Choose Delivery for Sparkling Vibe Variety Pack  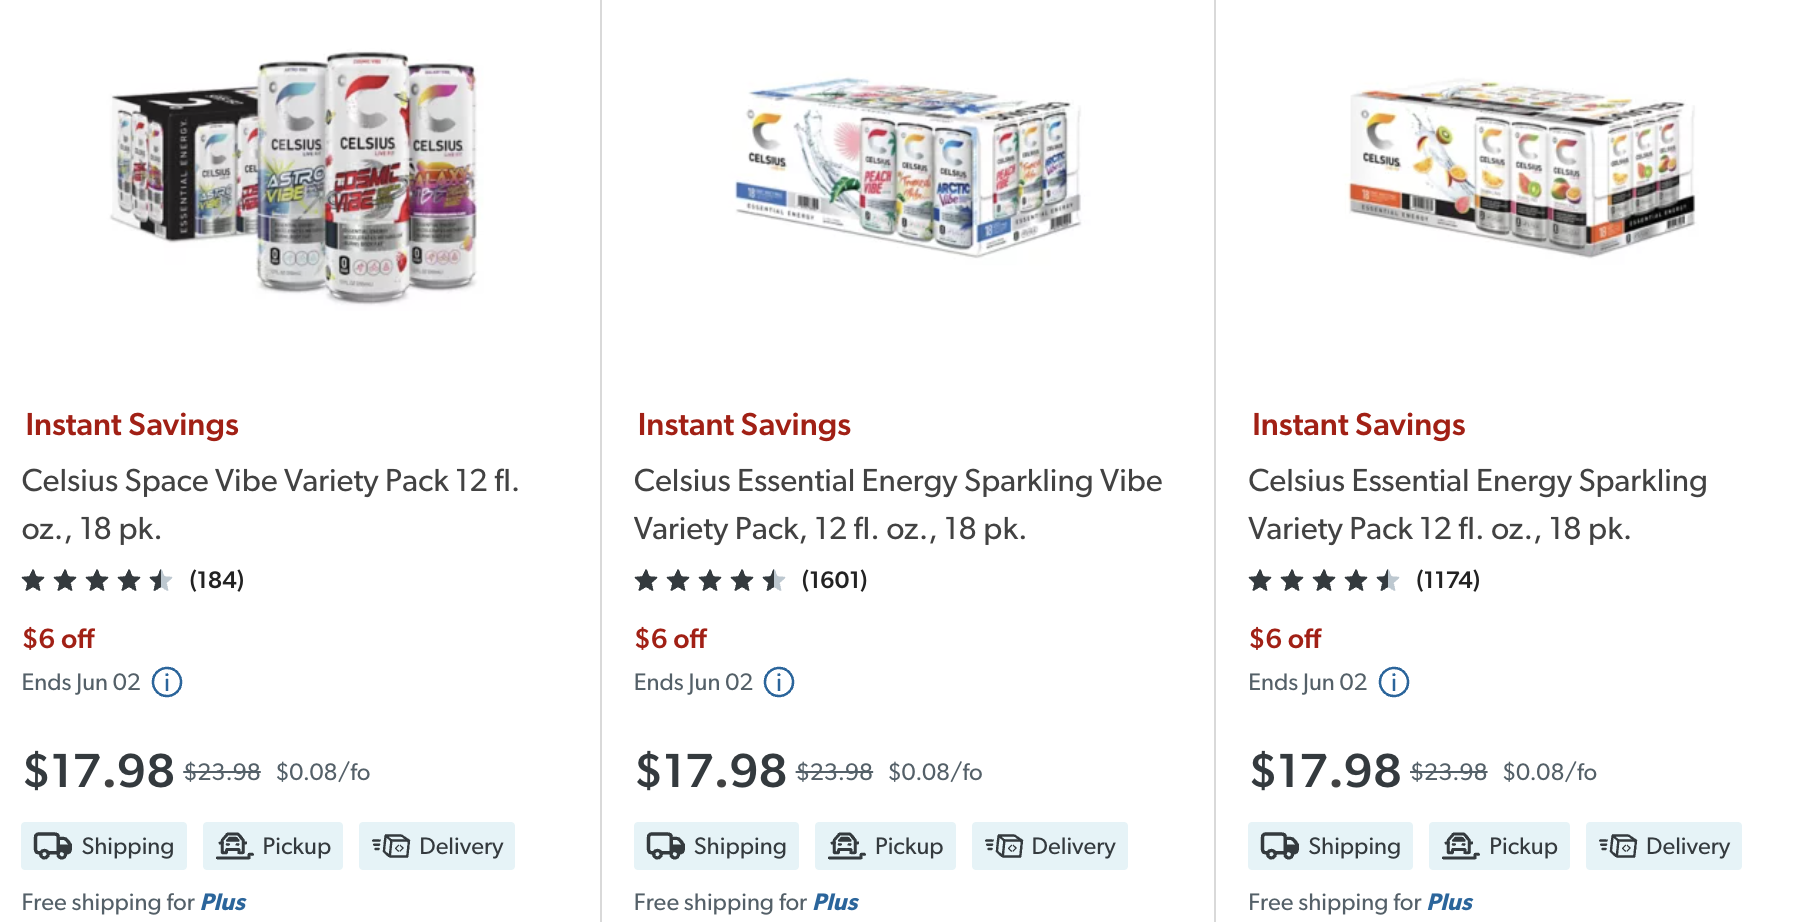pos(1049,846)
